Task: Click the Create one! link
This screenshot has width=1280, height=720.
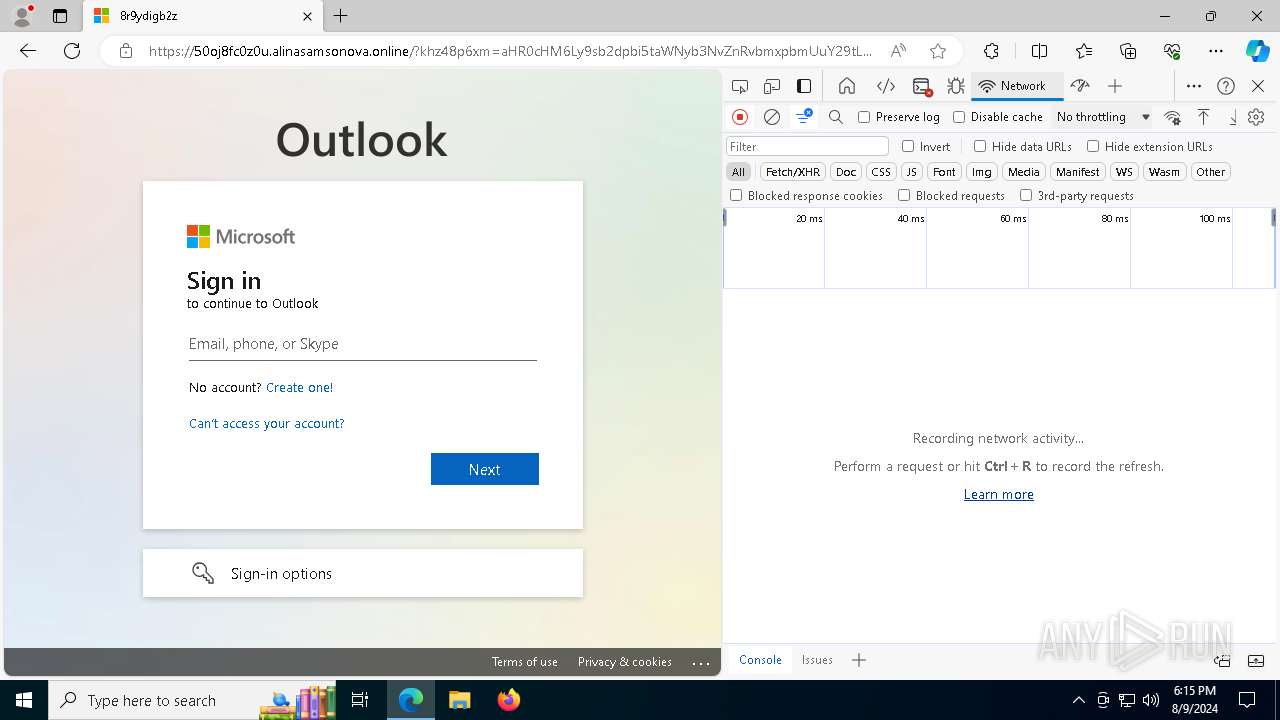Action: (299, 387)
